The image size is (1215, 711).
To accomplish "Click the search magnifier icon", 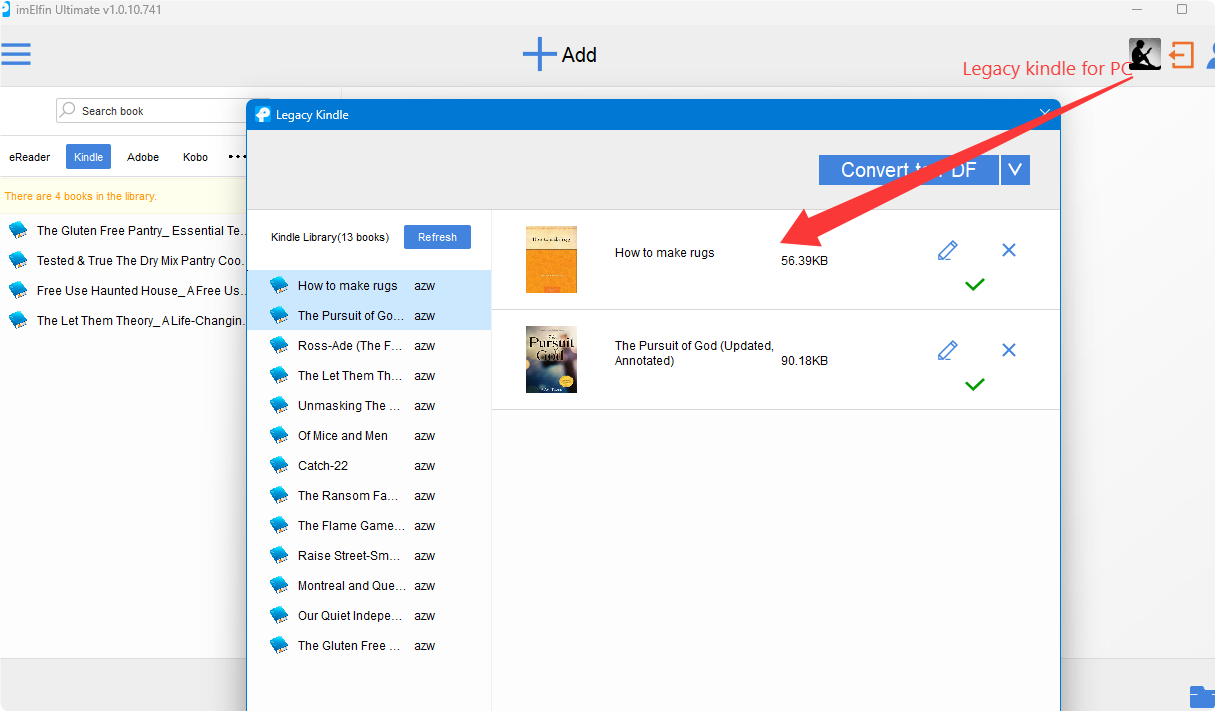I will [x=67, y=110].
